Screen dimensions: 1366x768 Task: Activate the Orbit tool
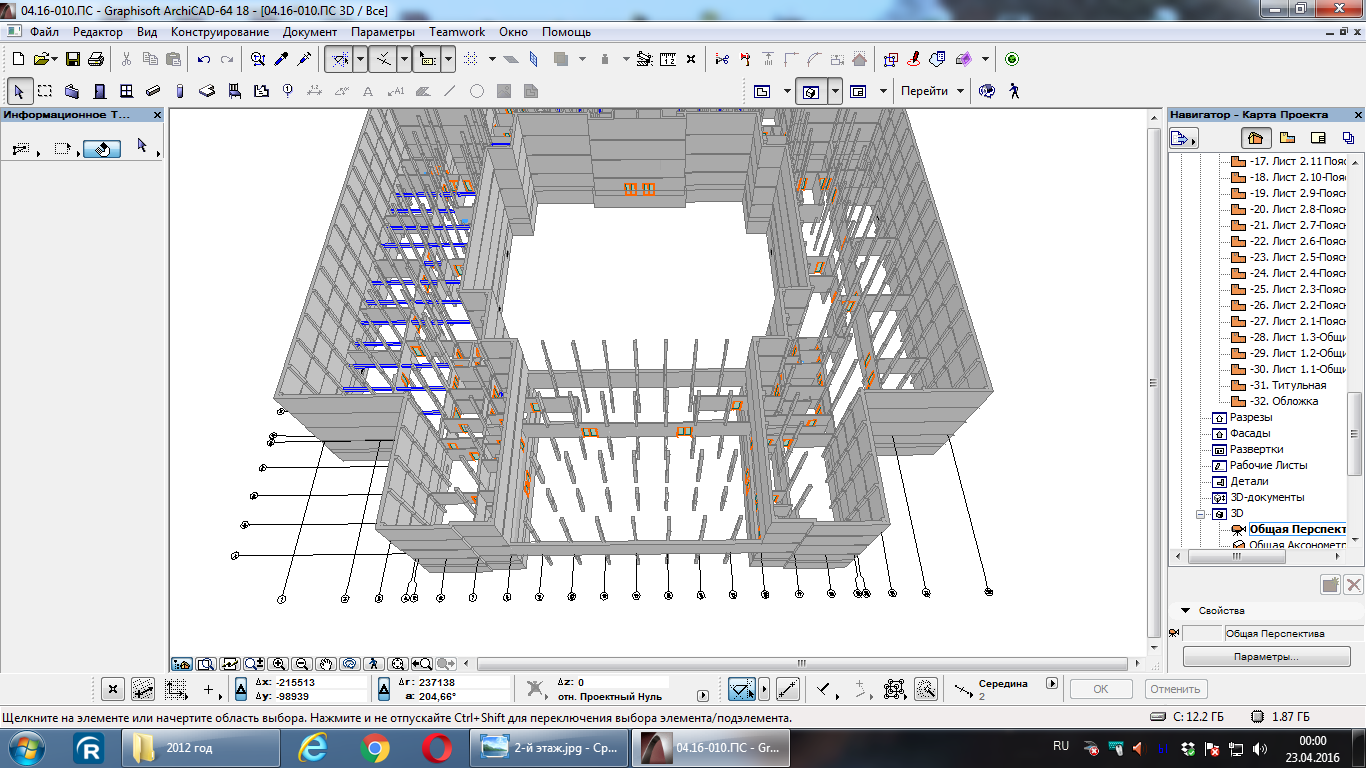[x=350, y=663]
